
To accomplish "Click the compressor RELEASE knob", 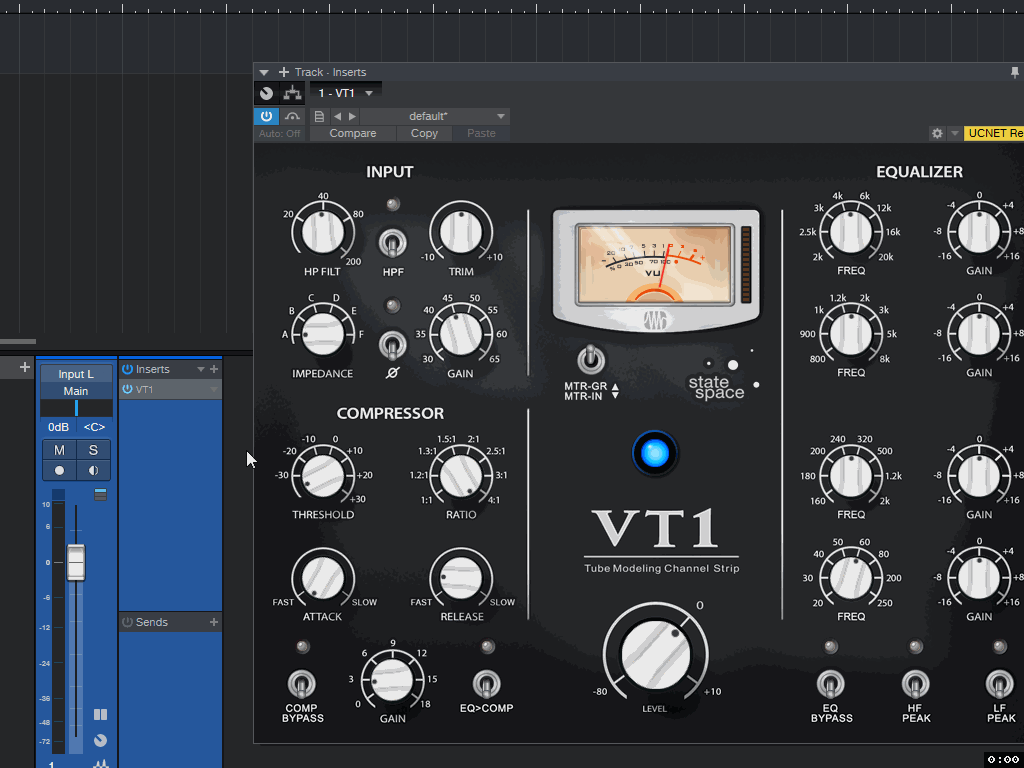I will (x=461, y=578).
